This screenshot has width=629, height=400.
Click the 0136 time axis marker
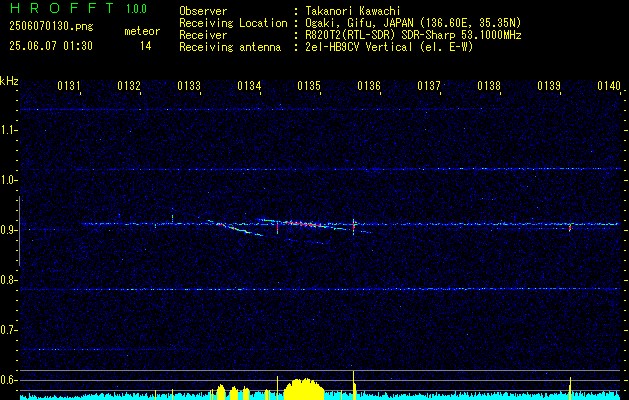(369, 85)
